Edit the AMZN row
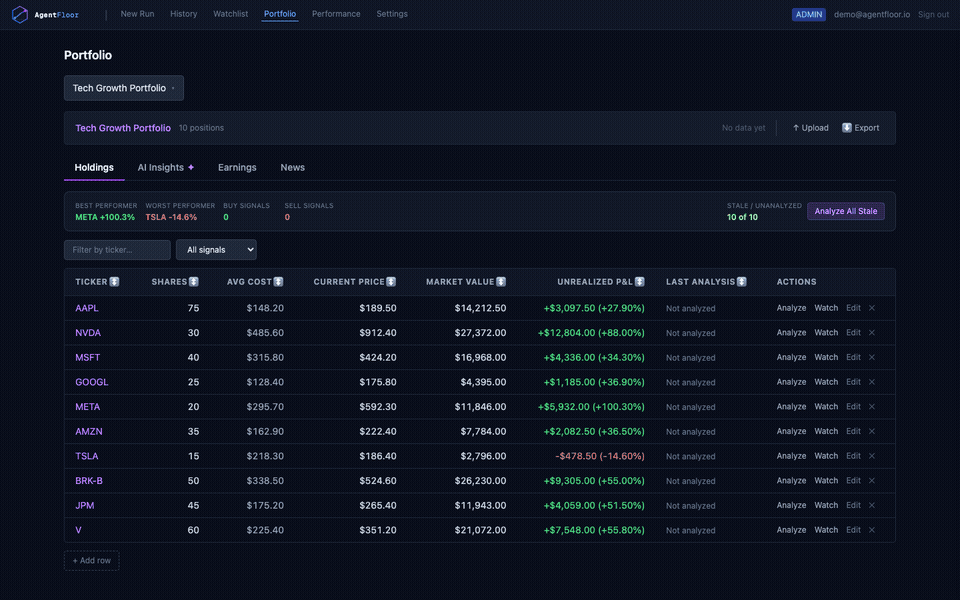Screen dimensions: 960x600 click(853, 431)
